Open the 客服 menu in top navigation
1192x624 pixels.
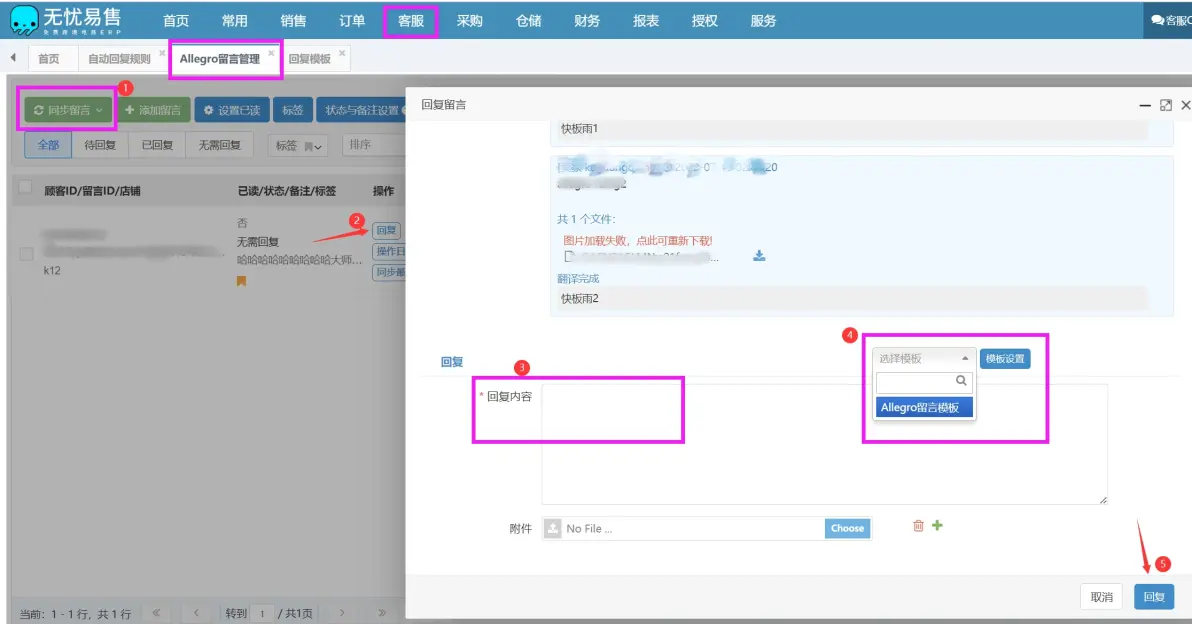(x=411, y=21)
